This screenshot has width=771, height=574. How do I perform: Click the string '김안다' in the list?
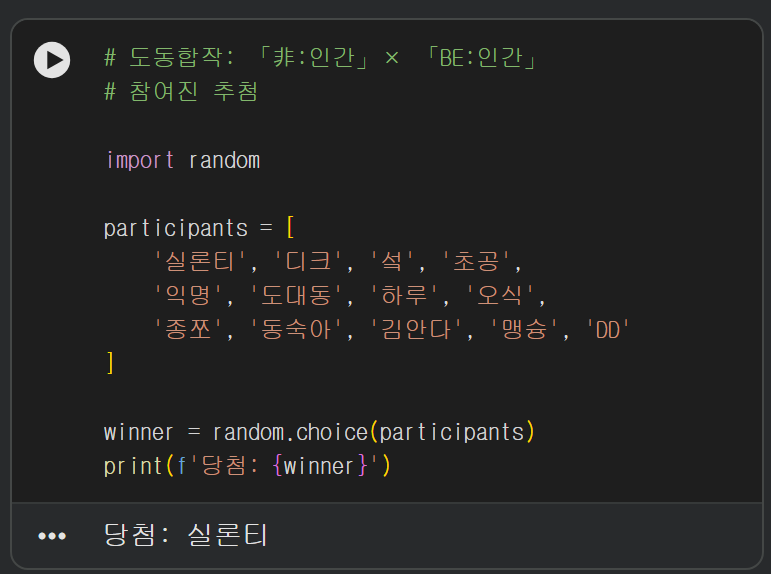(x=416, y=330)
